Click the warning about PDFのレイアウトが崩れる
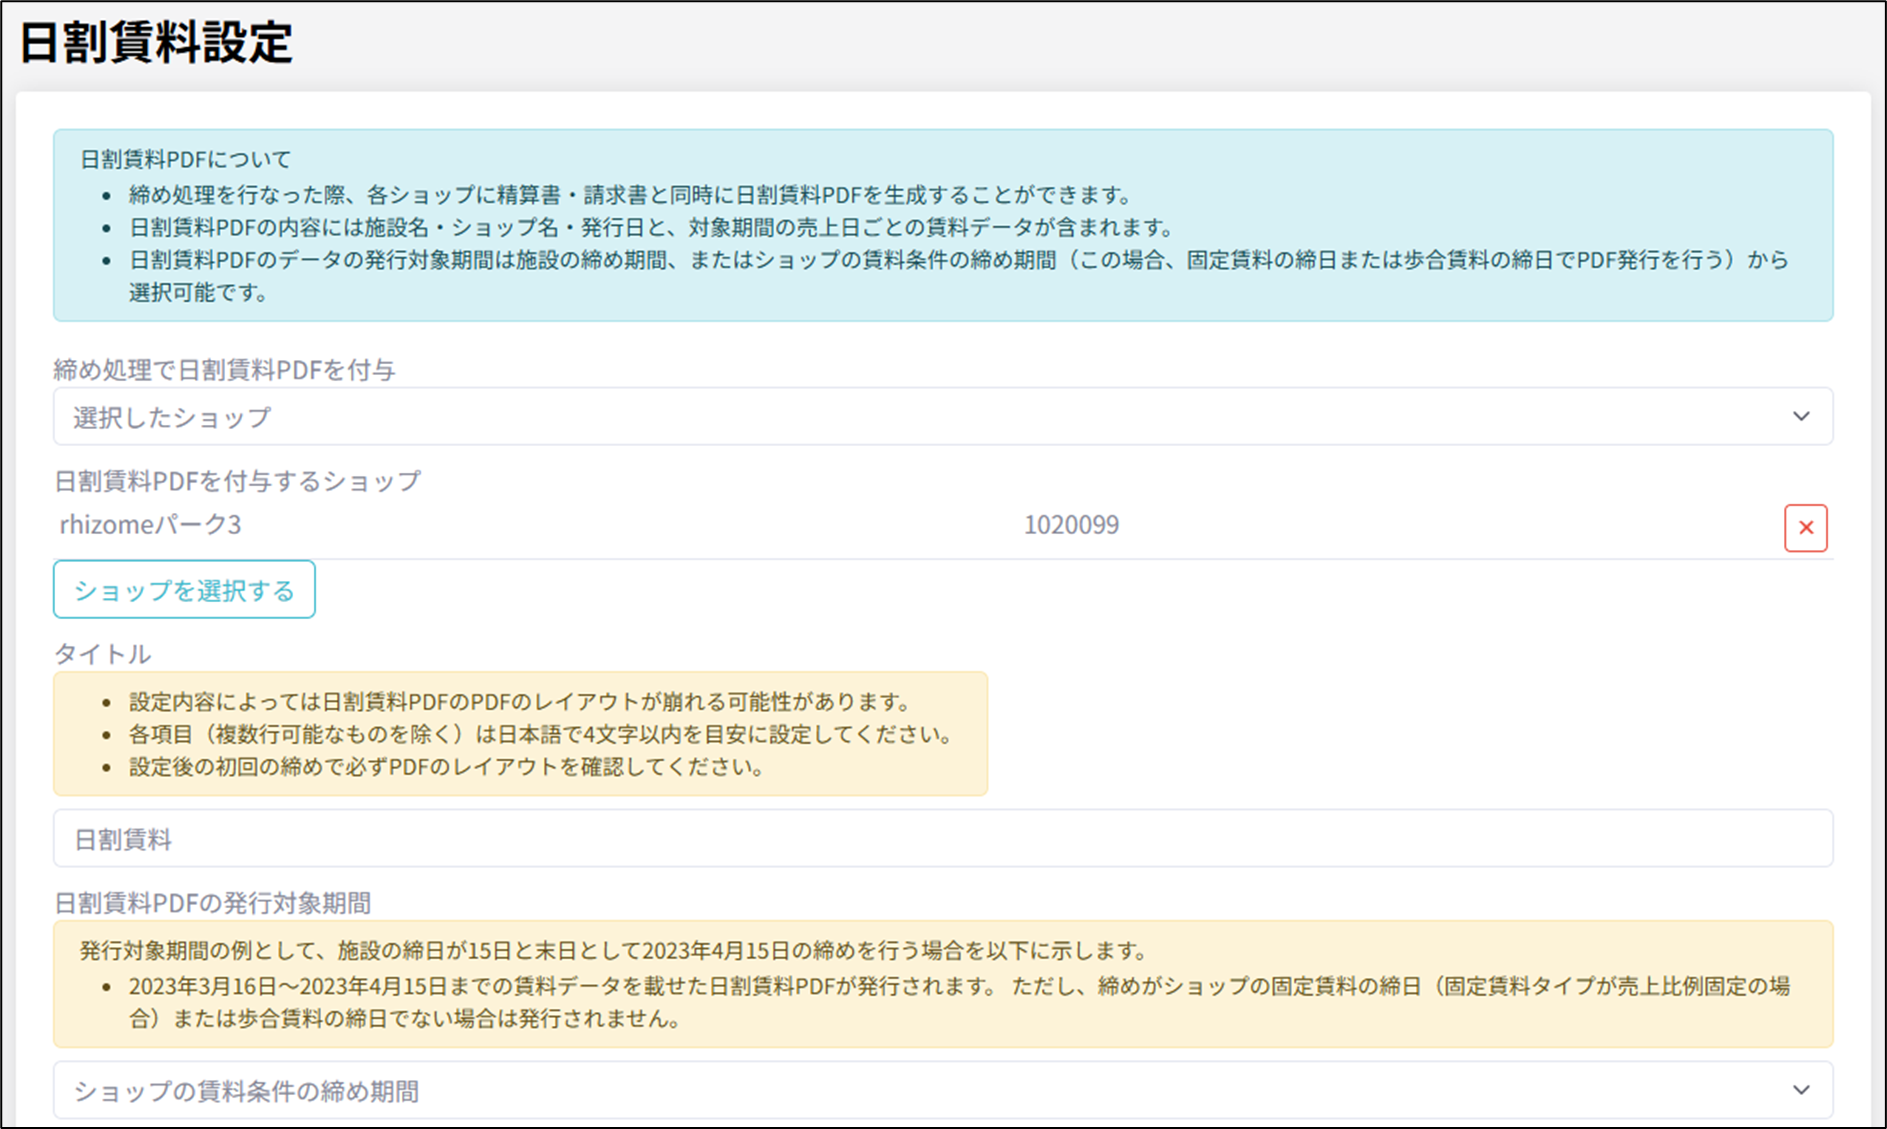 click(520, 702)
